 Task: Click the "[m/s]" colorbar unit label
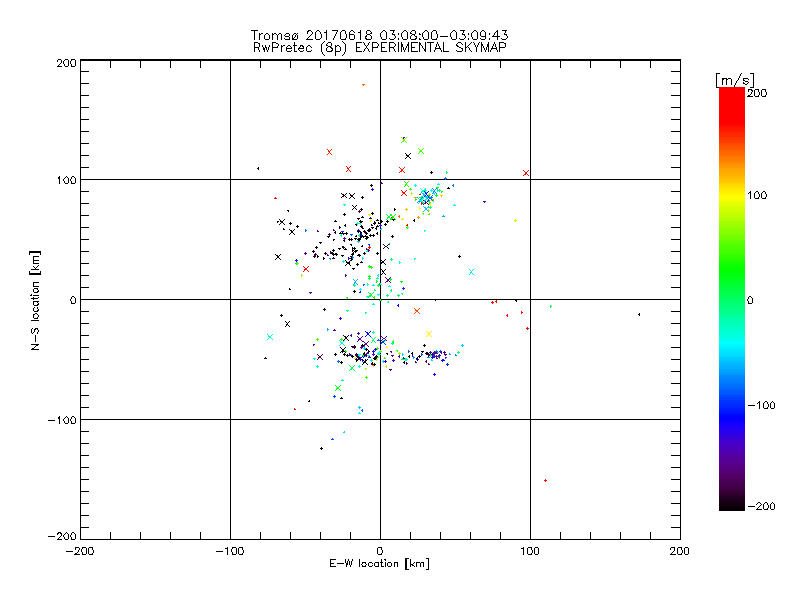734,80
